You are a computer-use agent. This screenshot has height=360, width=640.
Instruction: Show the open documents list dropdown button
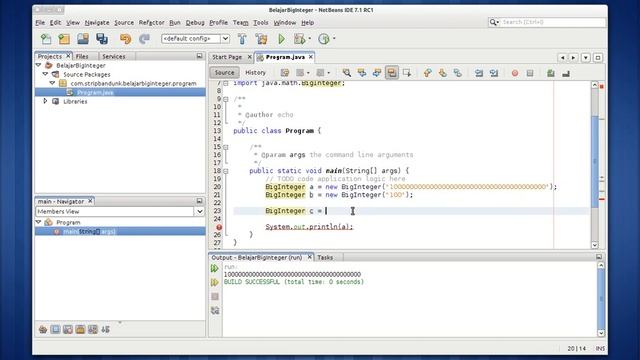point(586,58)
